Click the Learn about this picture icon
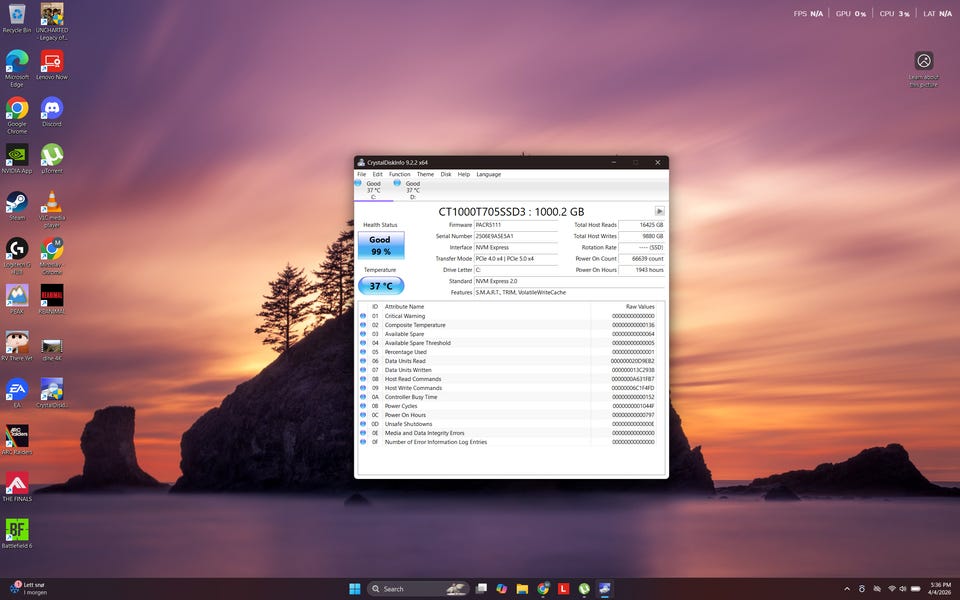 point(924,61)
